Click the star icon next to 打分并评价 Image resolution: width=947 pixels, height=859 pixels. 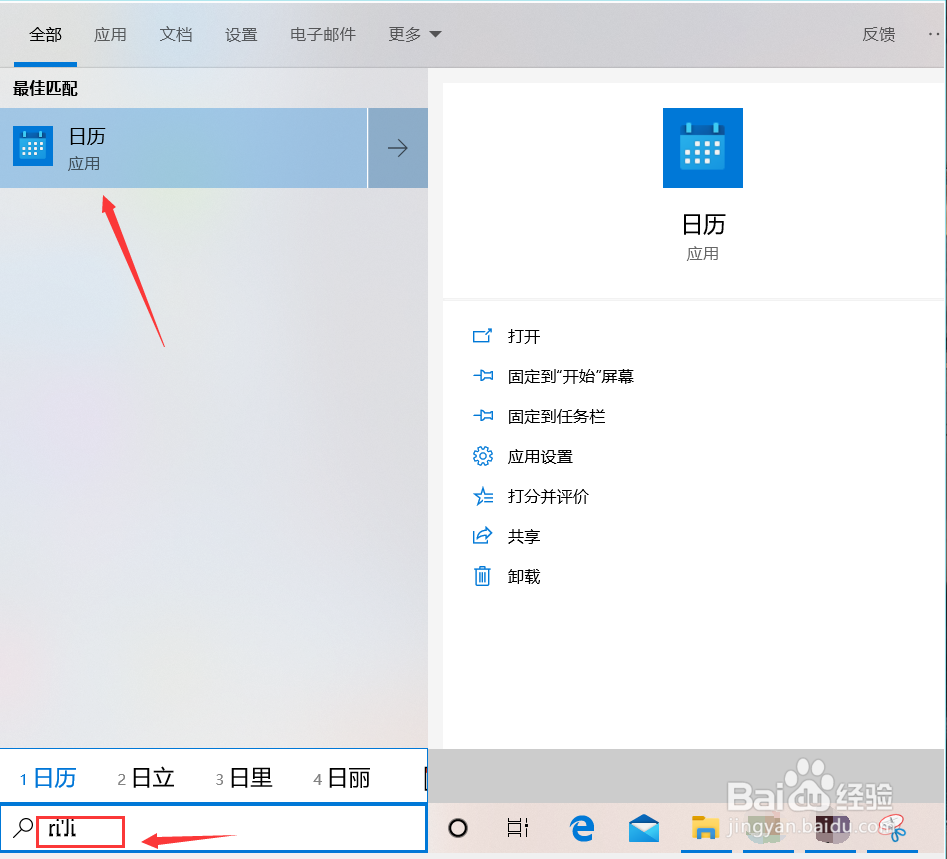(483, 496)
